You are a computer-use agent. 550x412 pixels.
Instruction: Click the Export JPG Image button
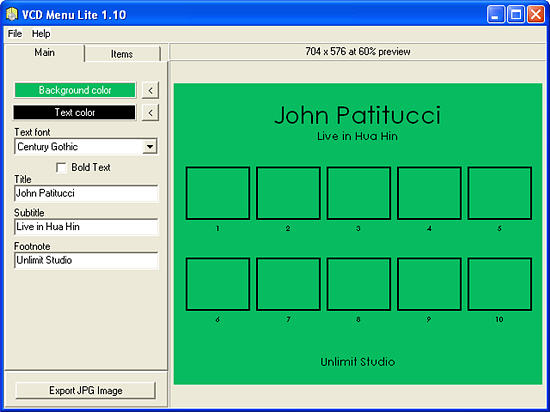coord(86,390)
